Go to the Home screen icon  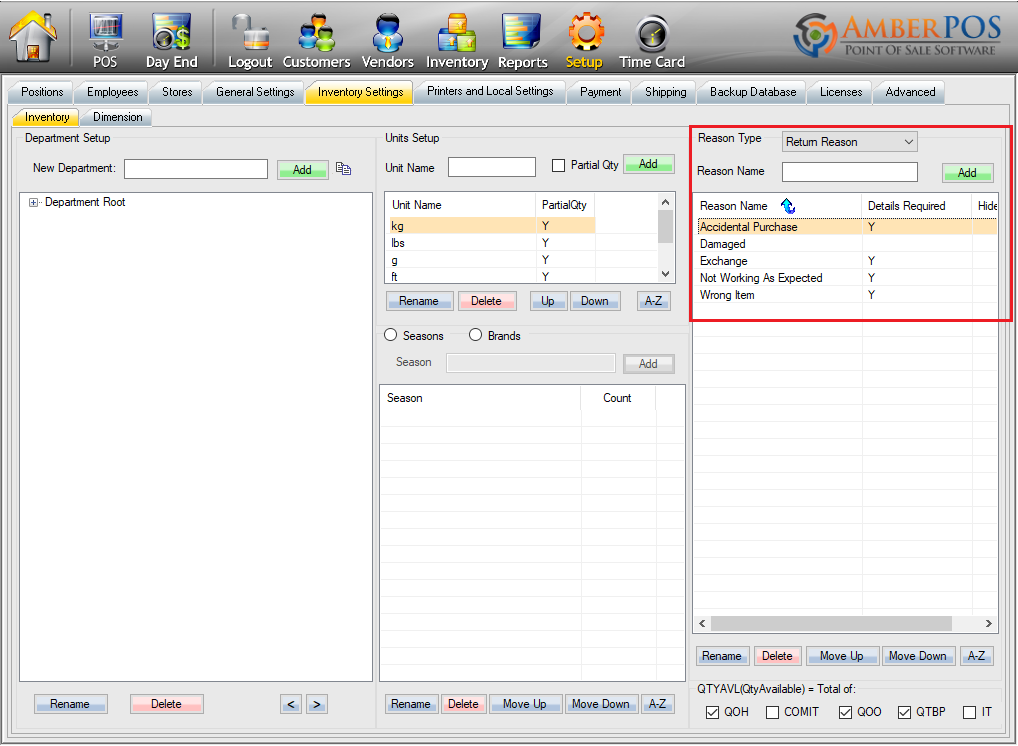[x=32, y=36]
